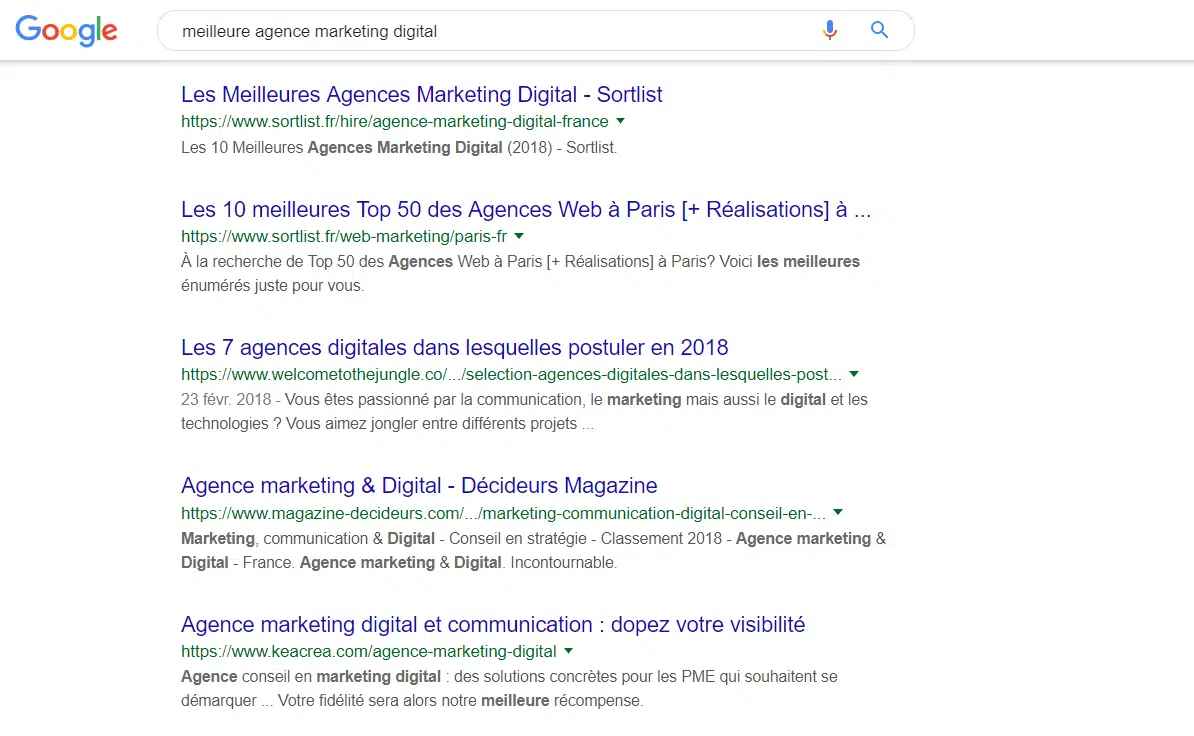This screenshot has height=736, width=1194.
Task: Click the green sortlist.fr/web-marketing/paris-fr URL
Action: [x=343, y=237]
